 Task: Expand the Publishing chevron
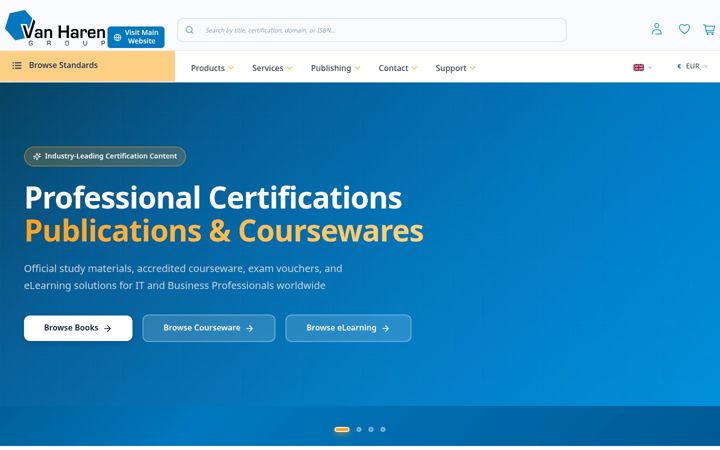(357, 68)
